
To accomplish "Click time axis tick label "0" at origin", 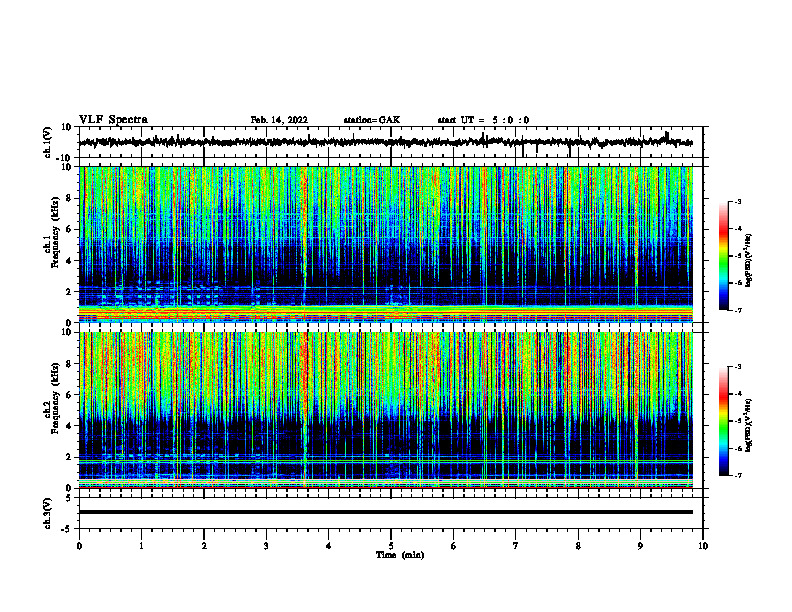I will [x=79, y=546].
